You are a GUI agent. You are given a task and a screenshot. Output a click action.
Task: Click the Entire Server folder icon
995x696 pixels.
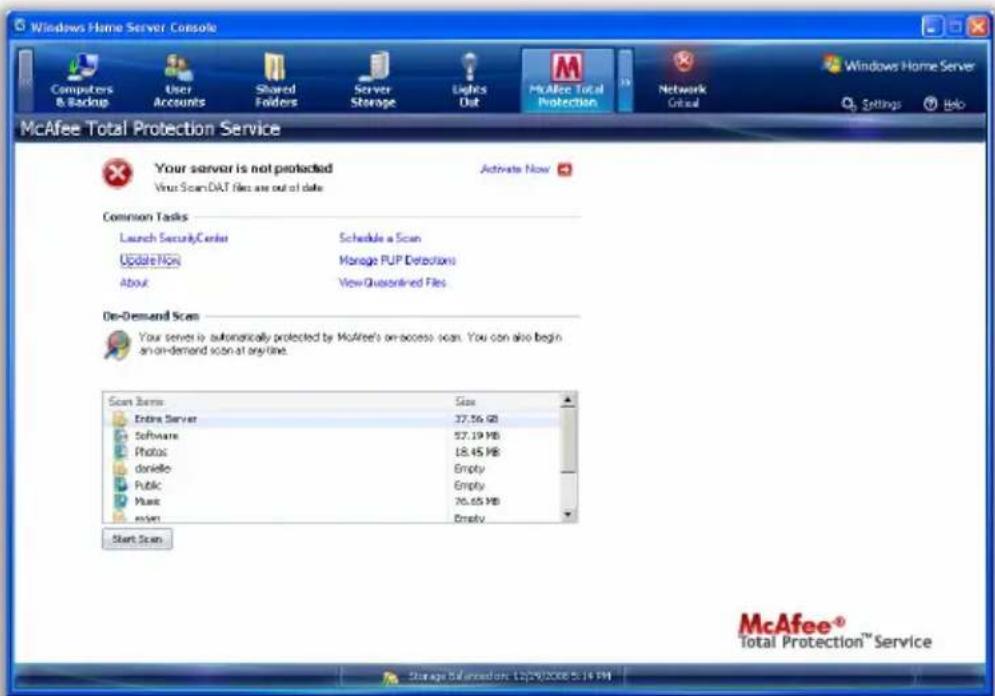120,419
